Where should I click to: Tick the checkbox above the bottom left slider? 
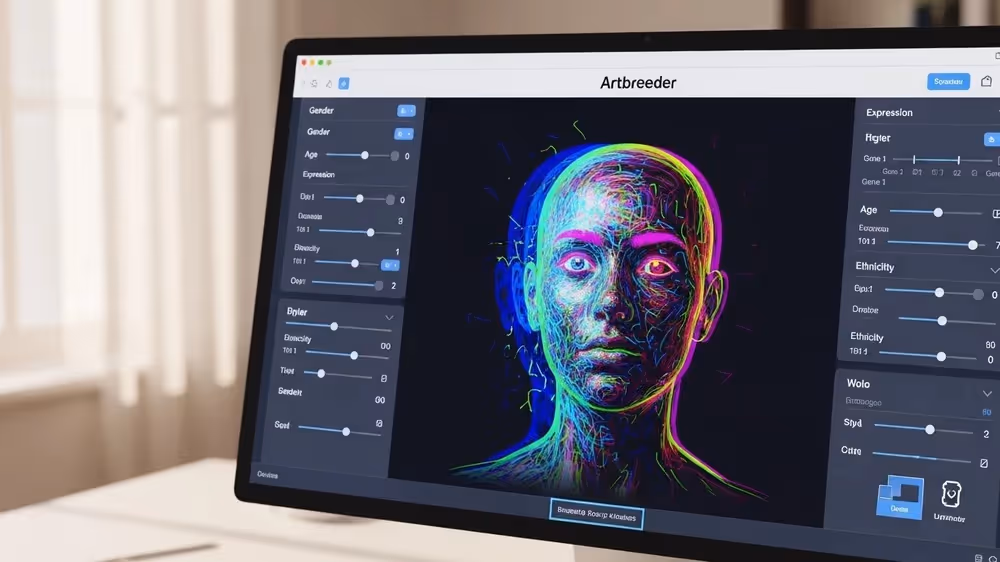click(379, 423)
